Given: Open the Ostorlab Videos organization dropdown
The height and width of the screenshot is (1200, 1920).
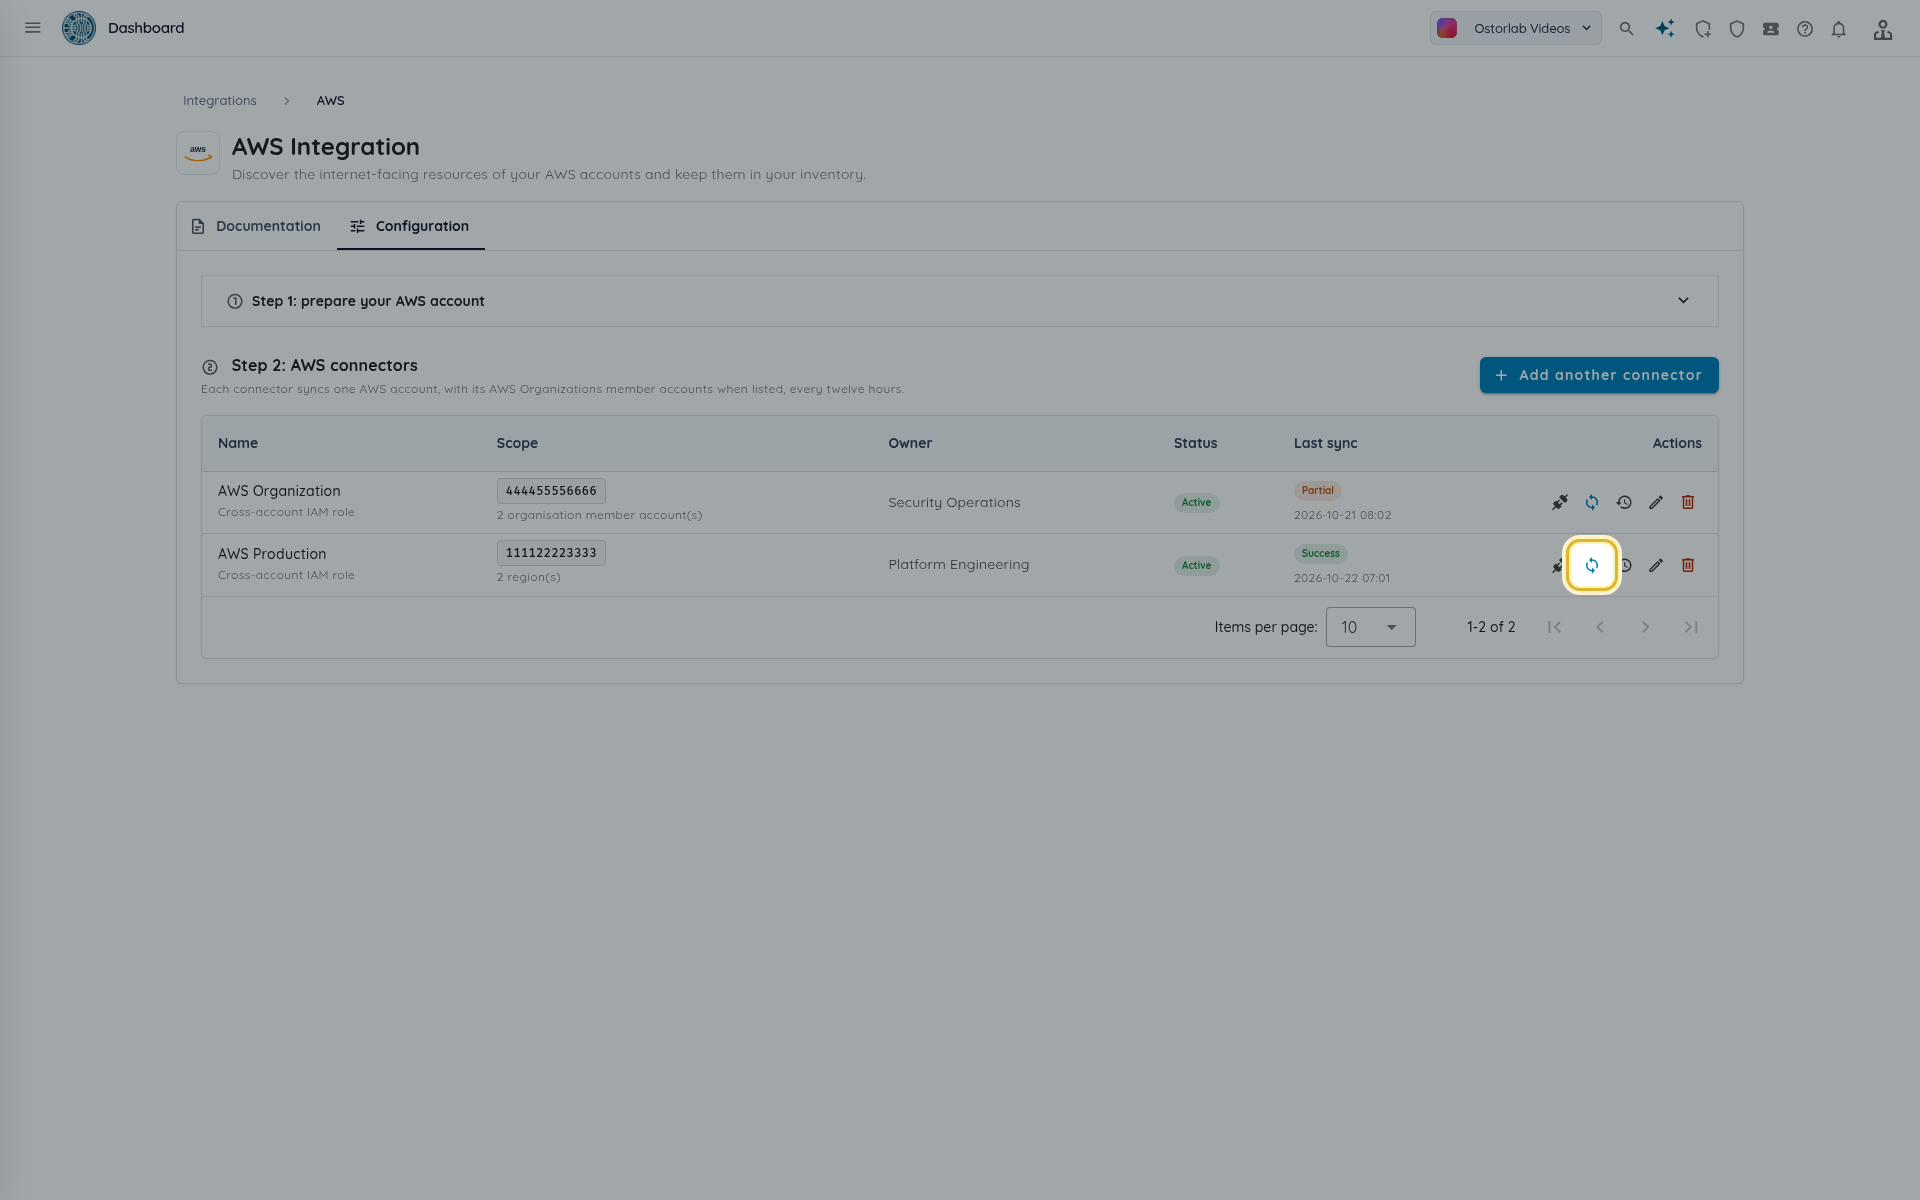Looking at the screenshot, I should coord(1515,28).
